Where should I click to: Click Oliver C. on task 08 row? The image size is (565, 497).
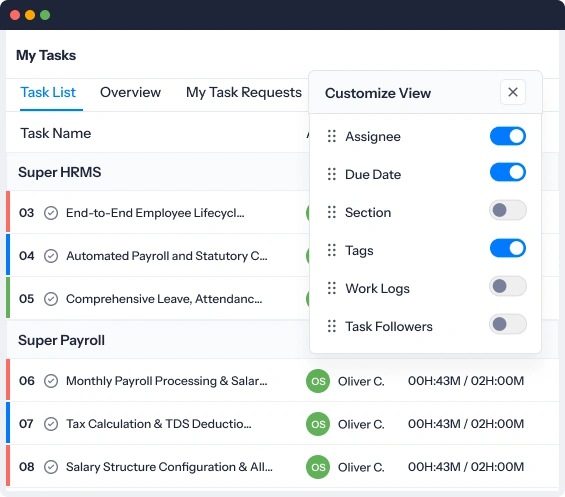pyautogui.click(x=361, y=467)
